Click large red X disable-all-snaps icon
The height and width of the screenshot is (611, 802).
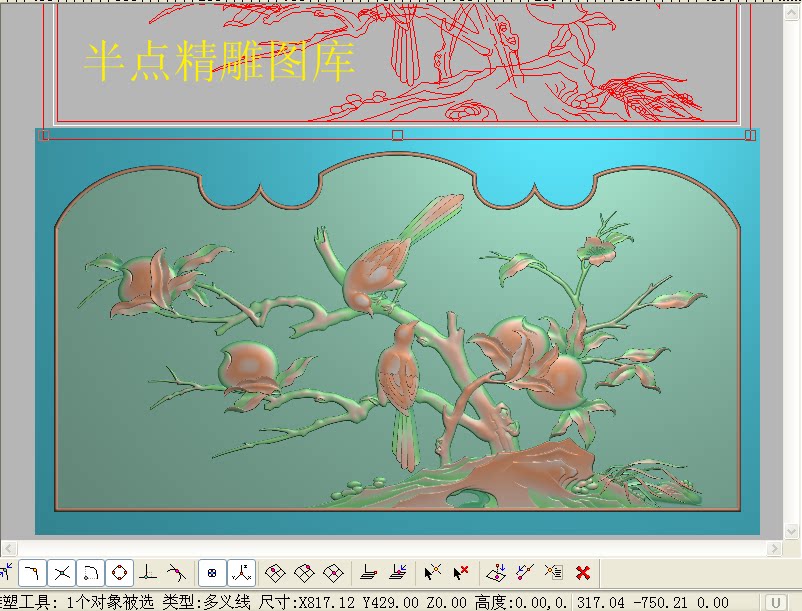[583, 572]
